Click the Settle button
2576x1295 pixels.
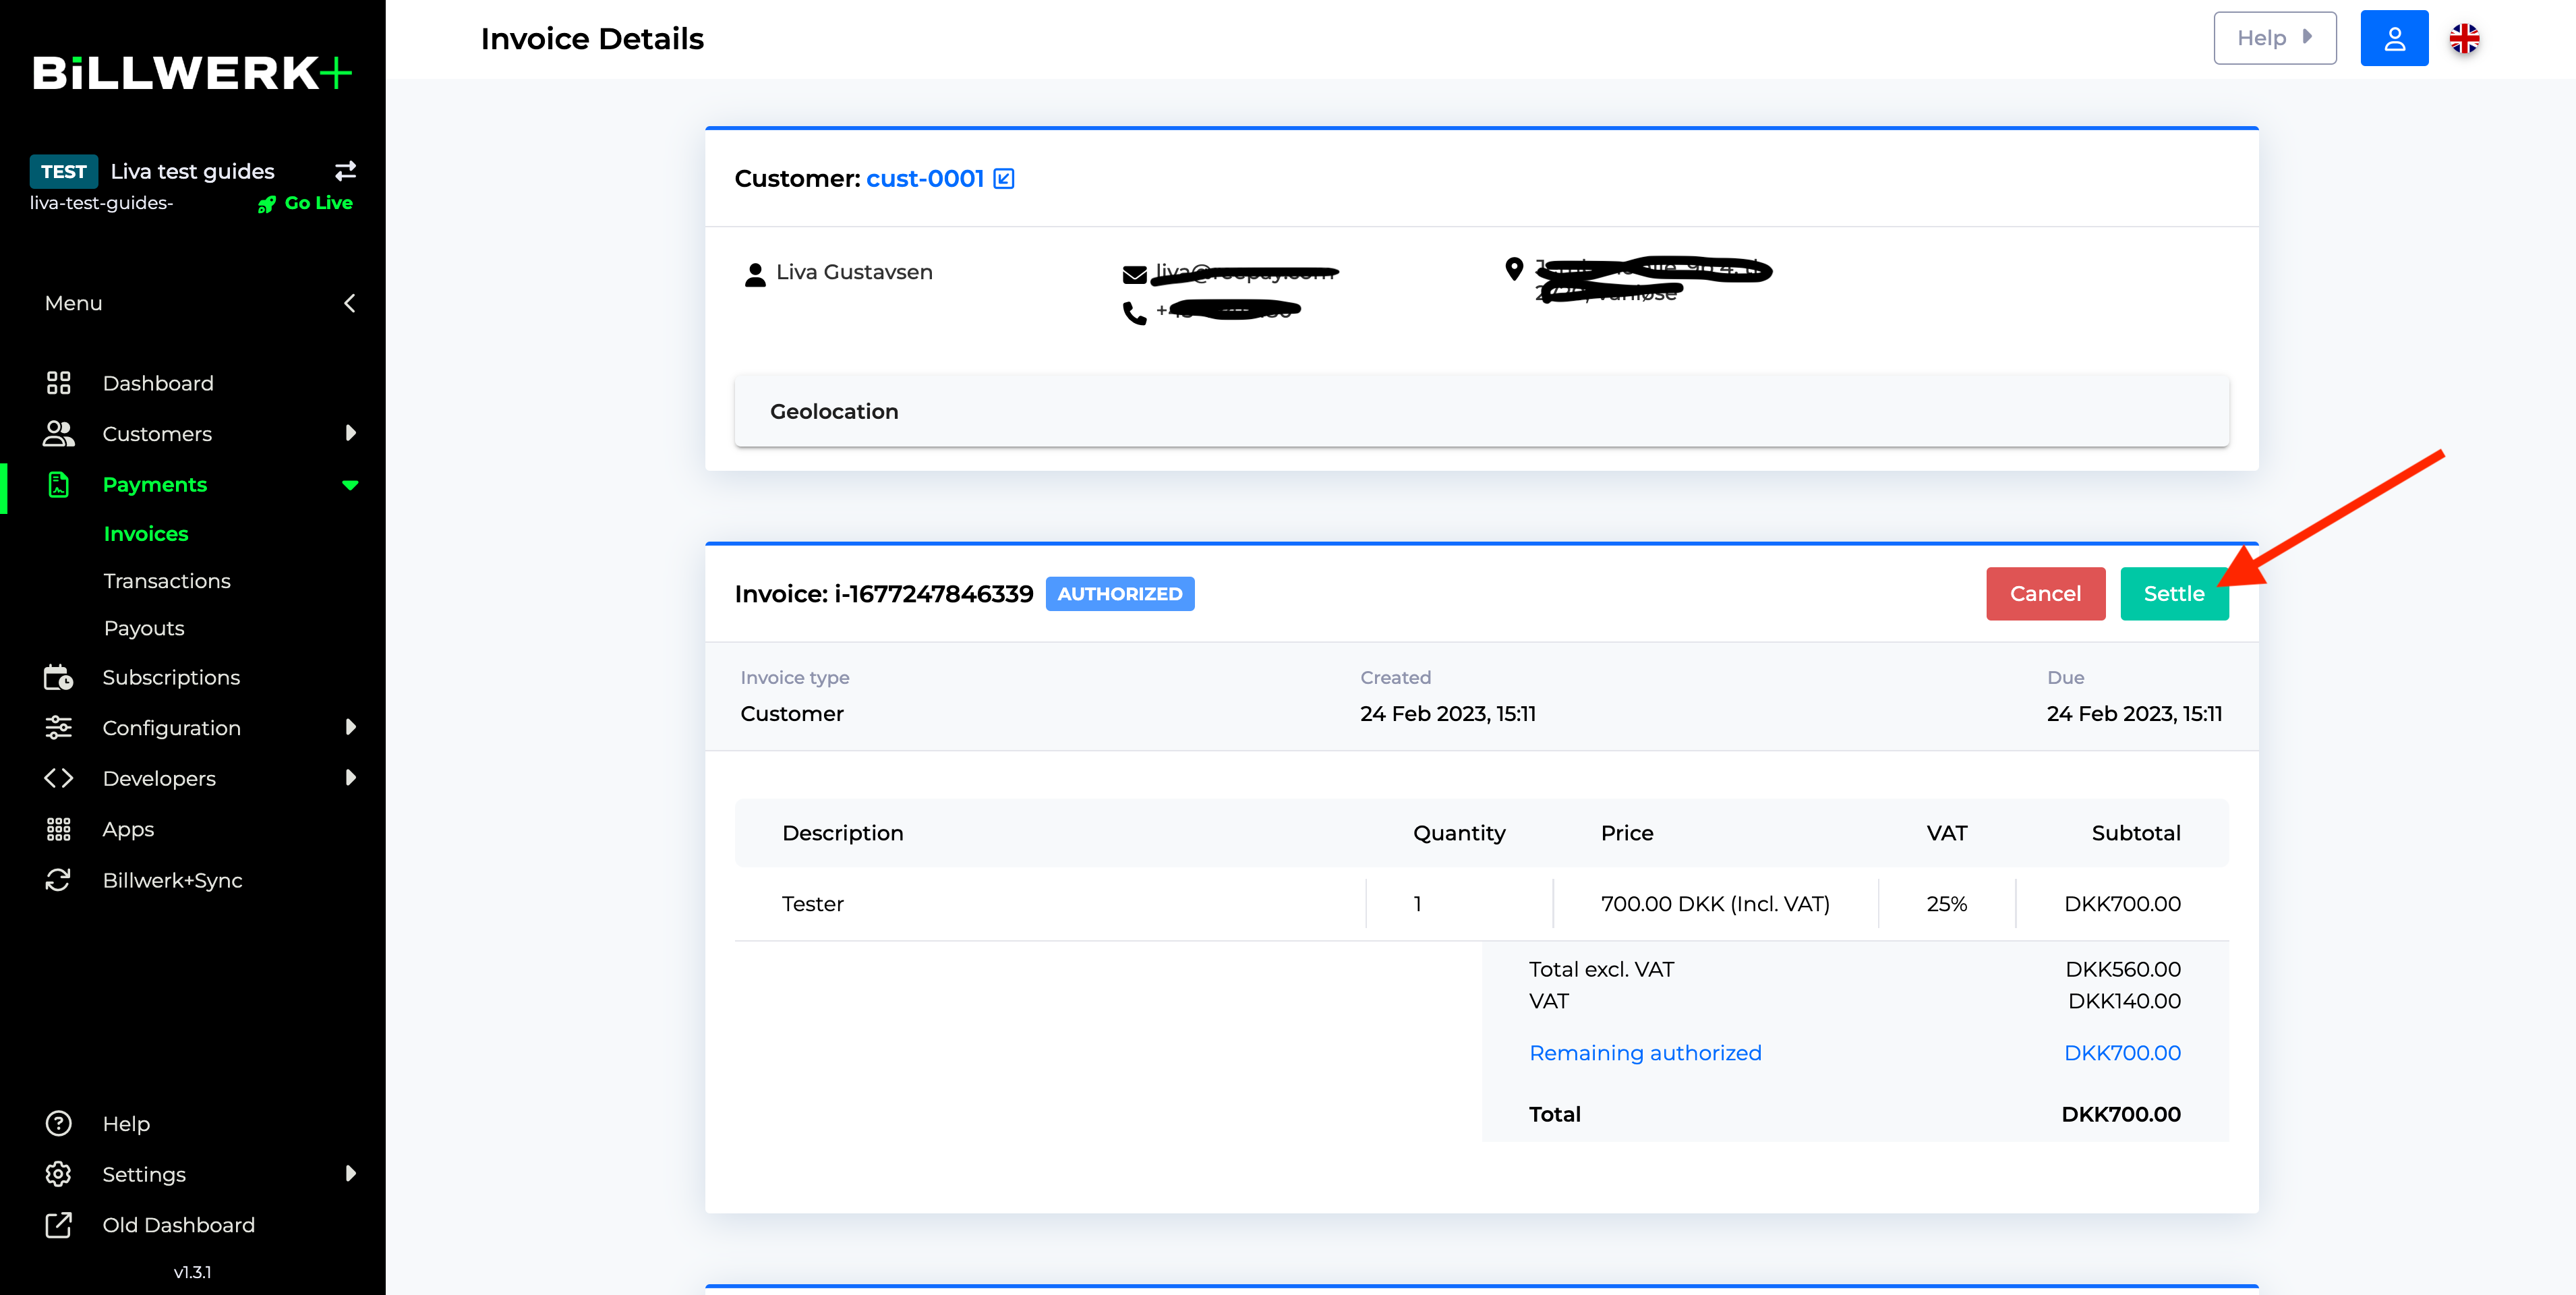(2174, 594)
